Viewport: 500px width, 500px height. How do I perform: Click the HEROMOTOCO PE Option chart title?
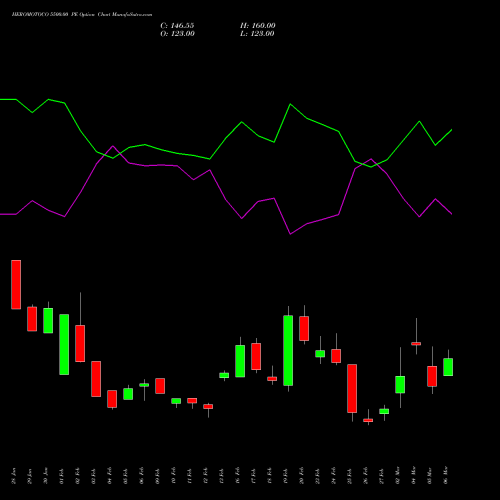tap(82, 15)
